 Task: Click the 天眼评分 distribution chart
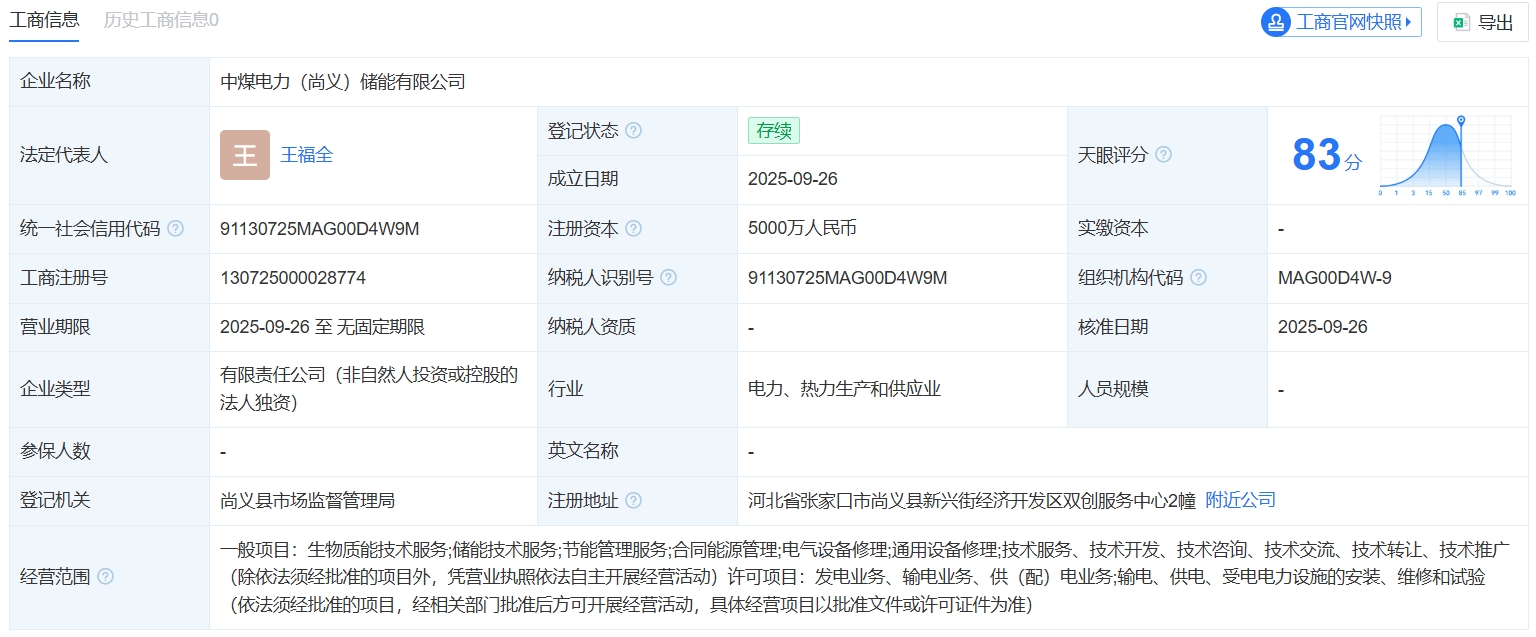(x=1446, y=155)
